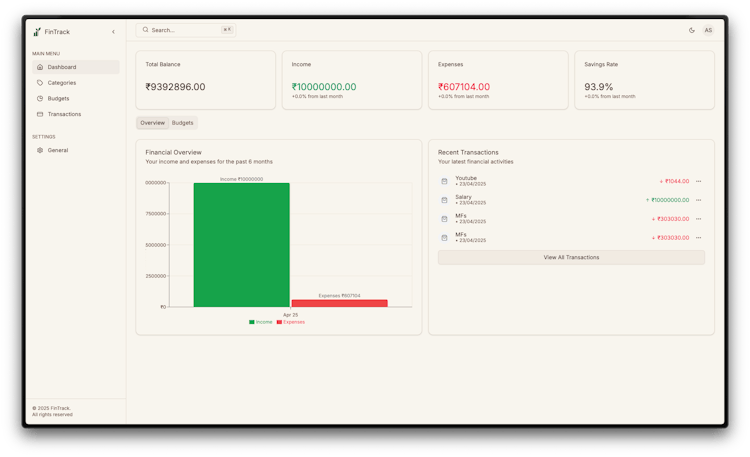Open options menu for Youtube transaction
750x457 pixels.
698,181
